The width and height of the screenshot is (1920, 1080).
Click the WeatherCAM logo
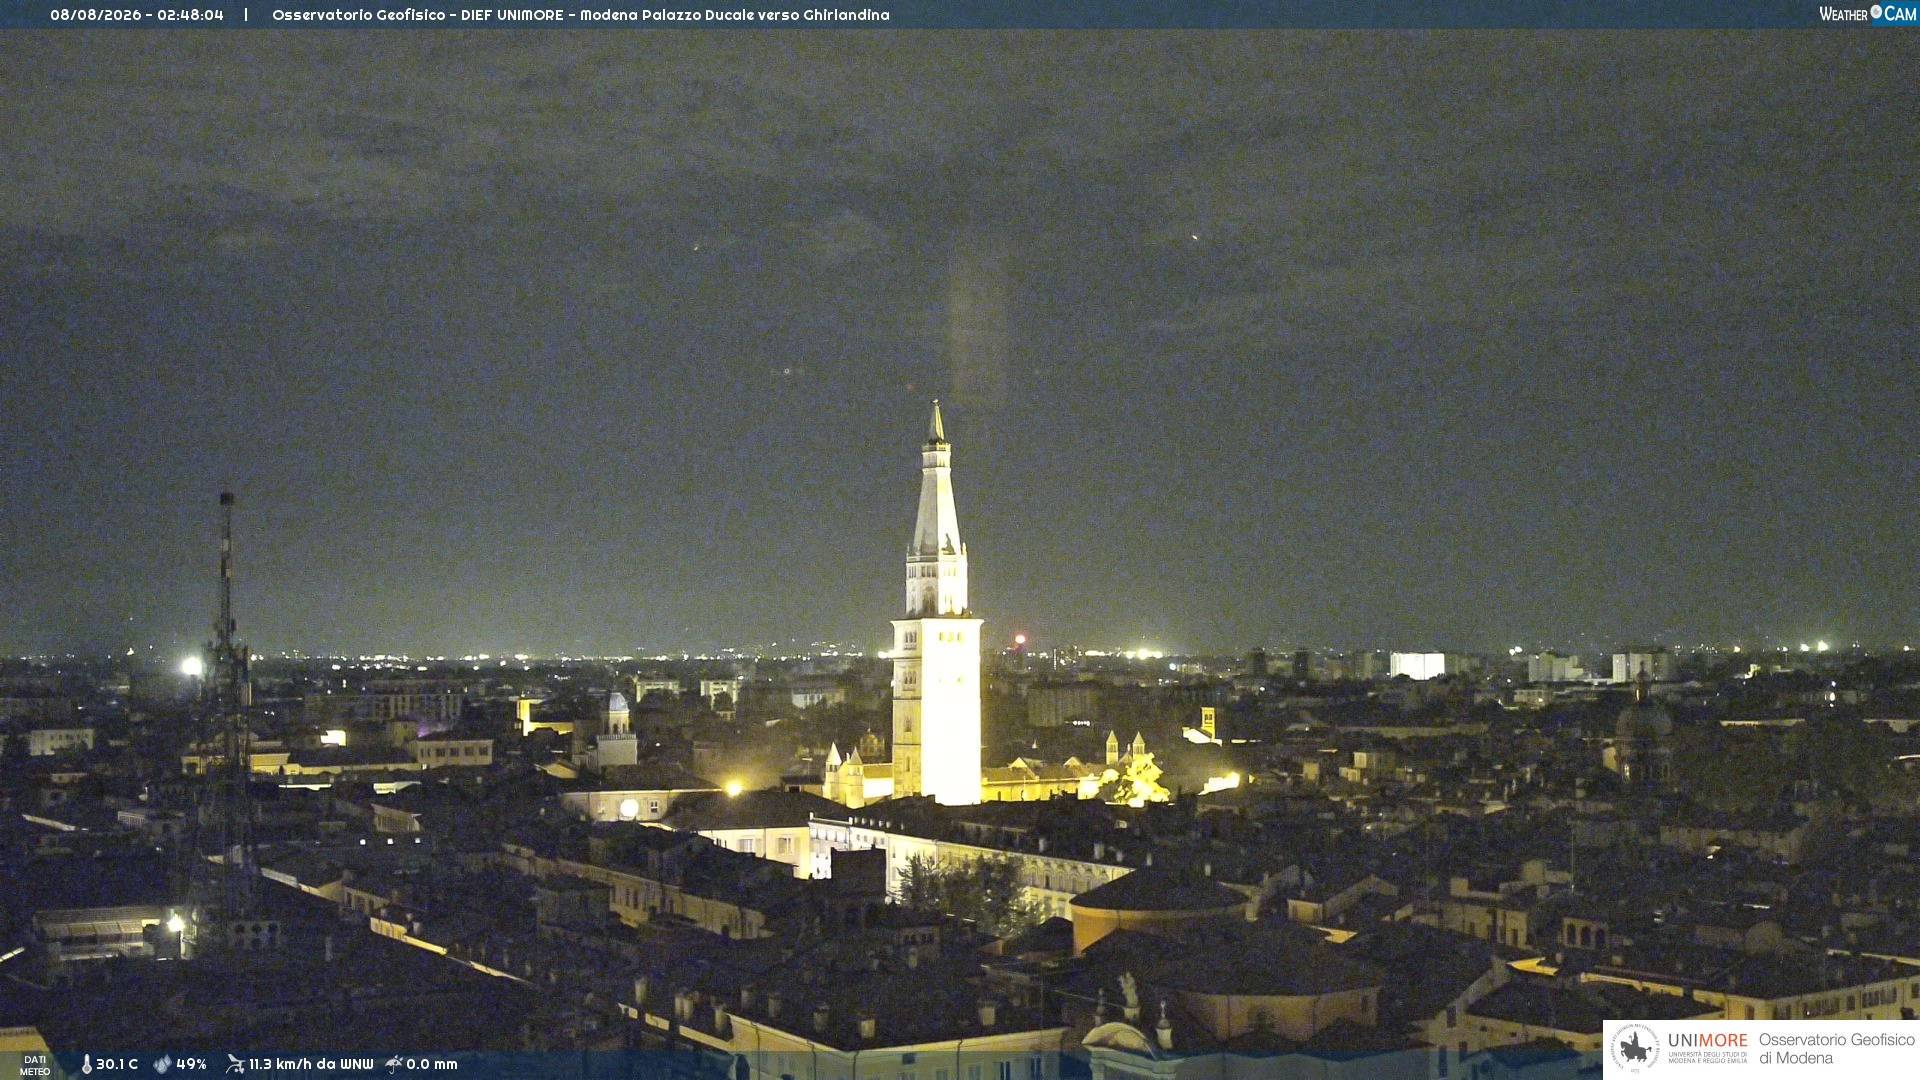coord(1867,14)
